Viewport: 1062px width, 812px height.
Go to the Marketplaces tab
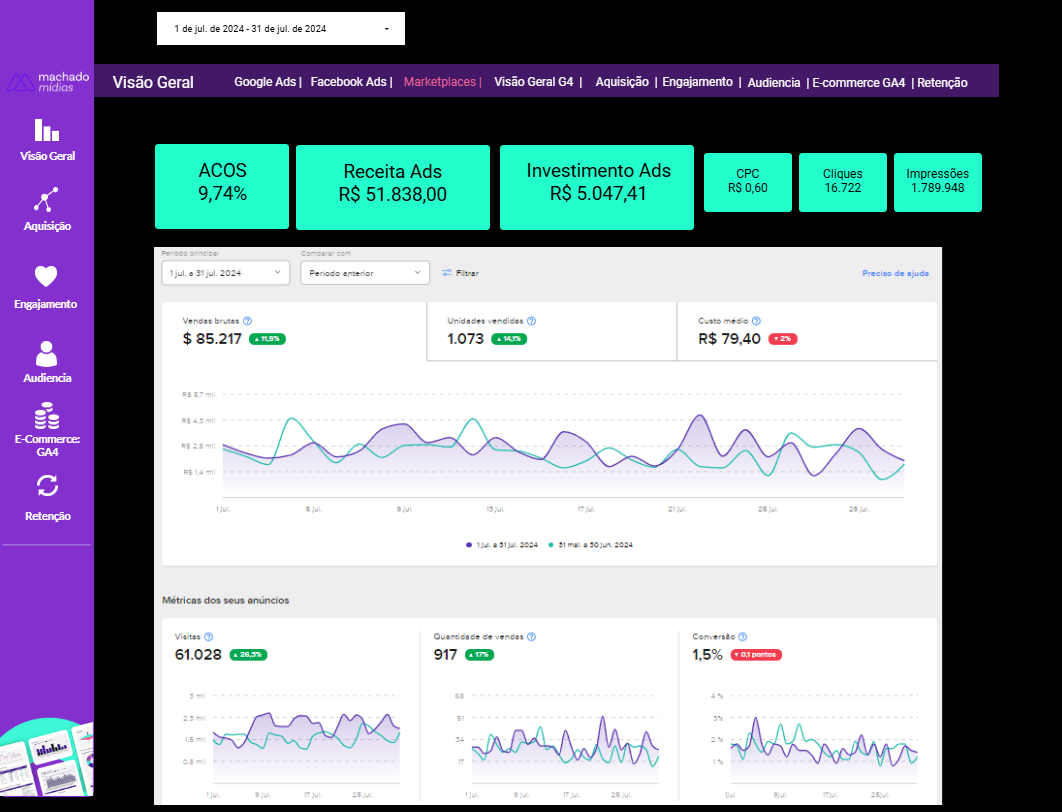click(439, 82)
